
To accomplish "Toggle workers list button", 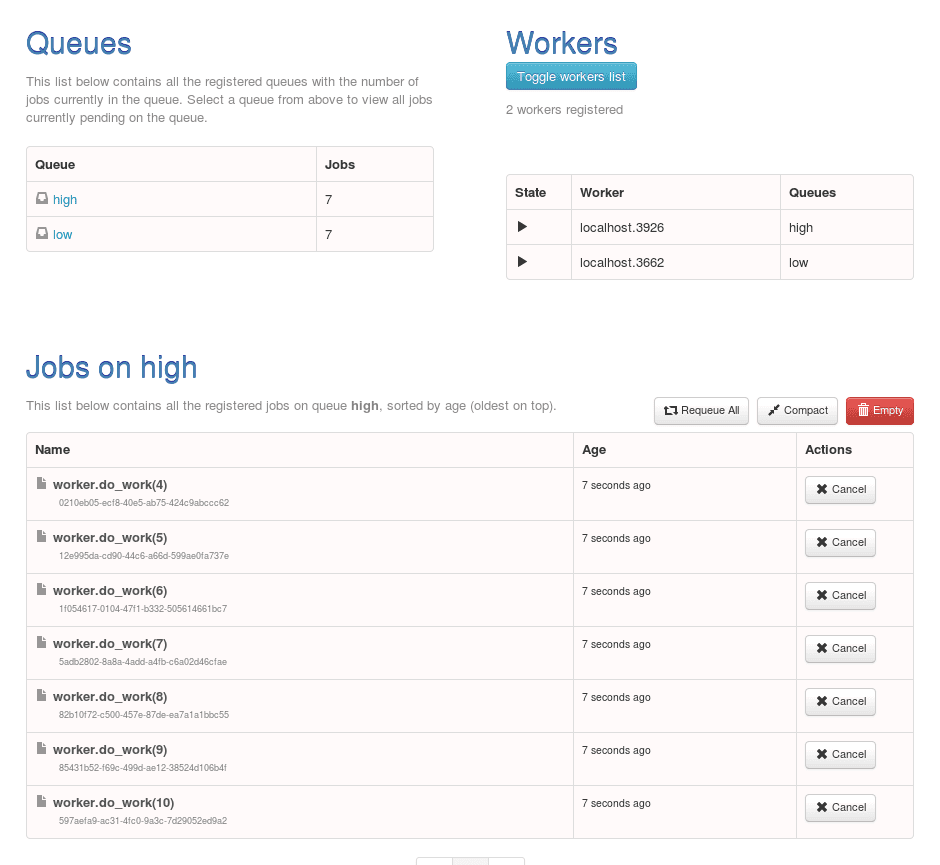I will 571,76.
